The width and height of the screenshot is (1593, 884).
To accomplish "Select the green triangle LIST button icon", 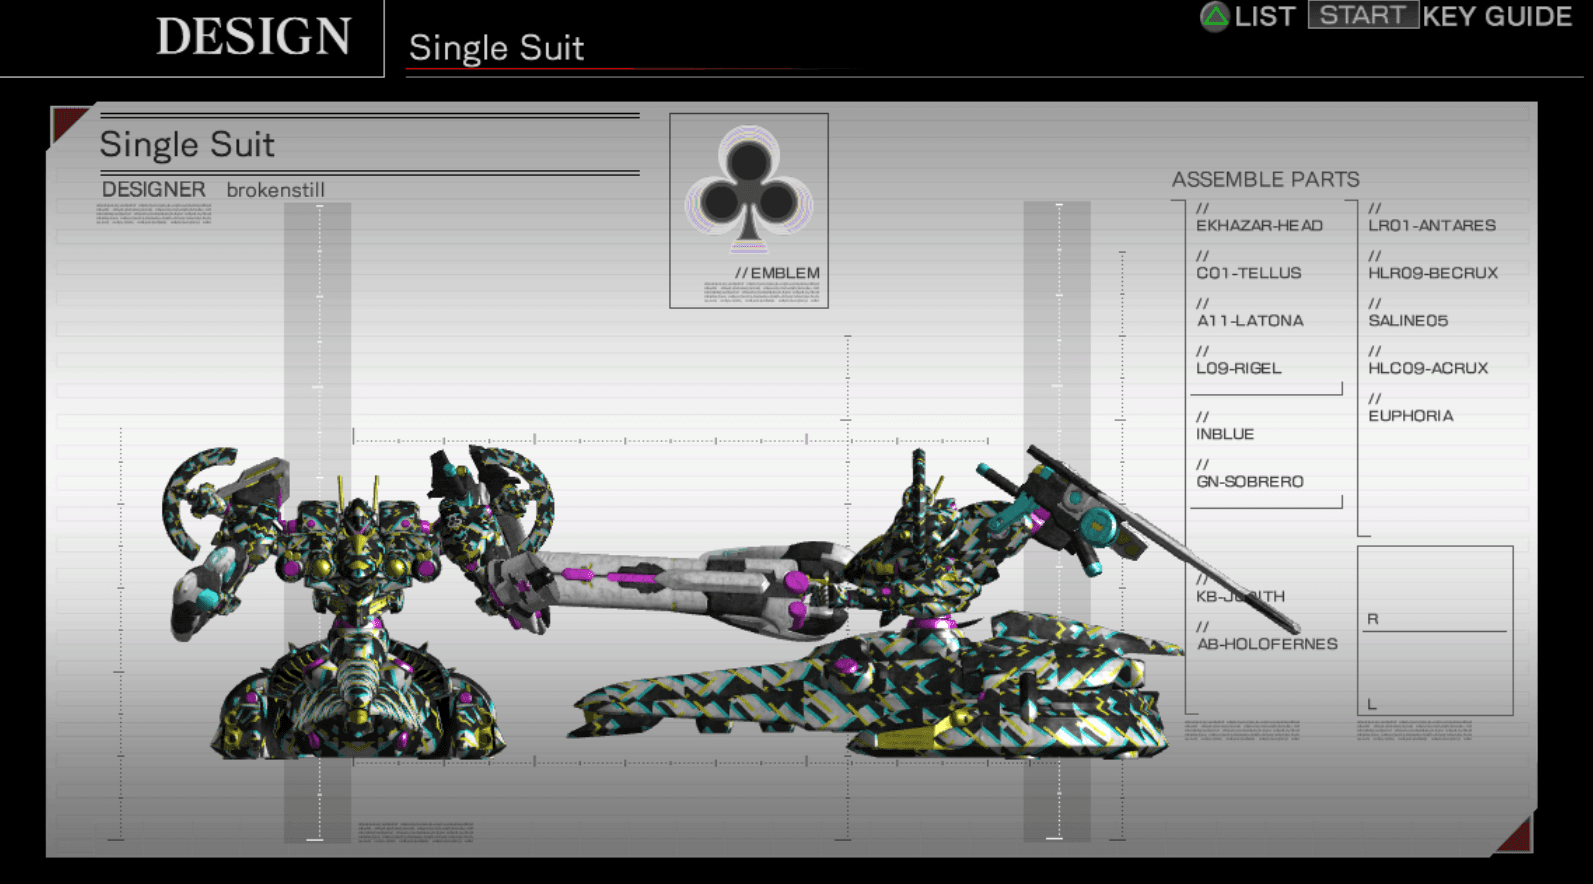I will point(1214,16).
